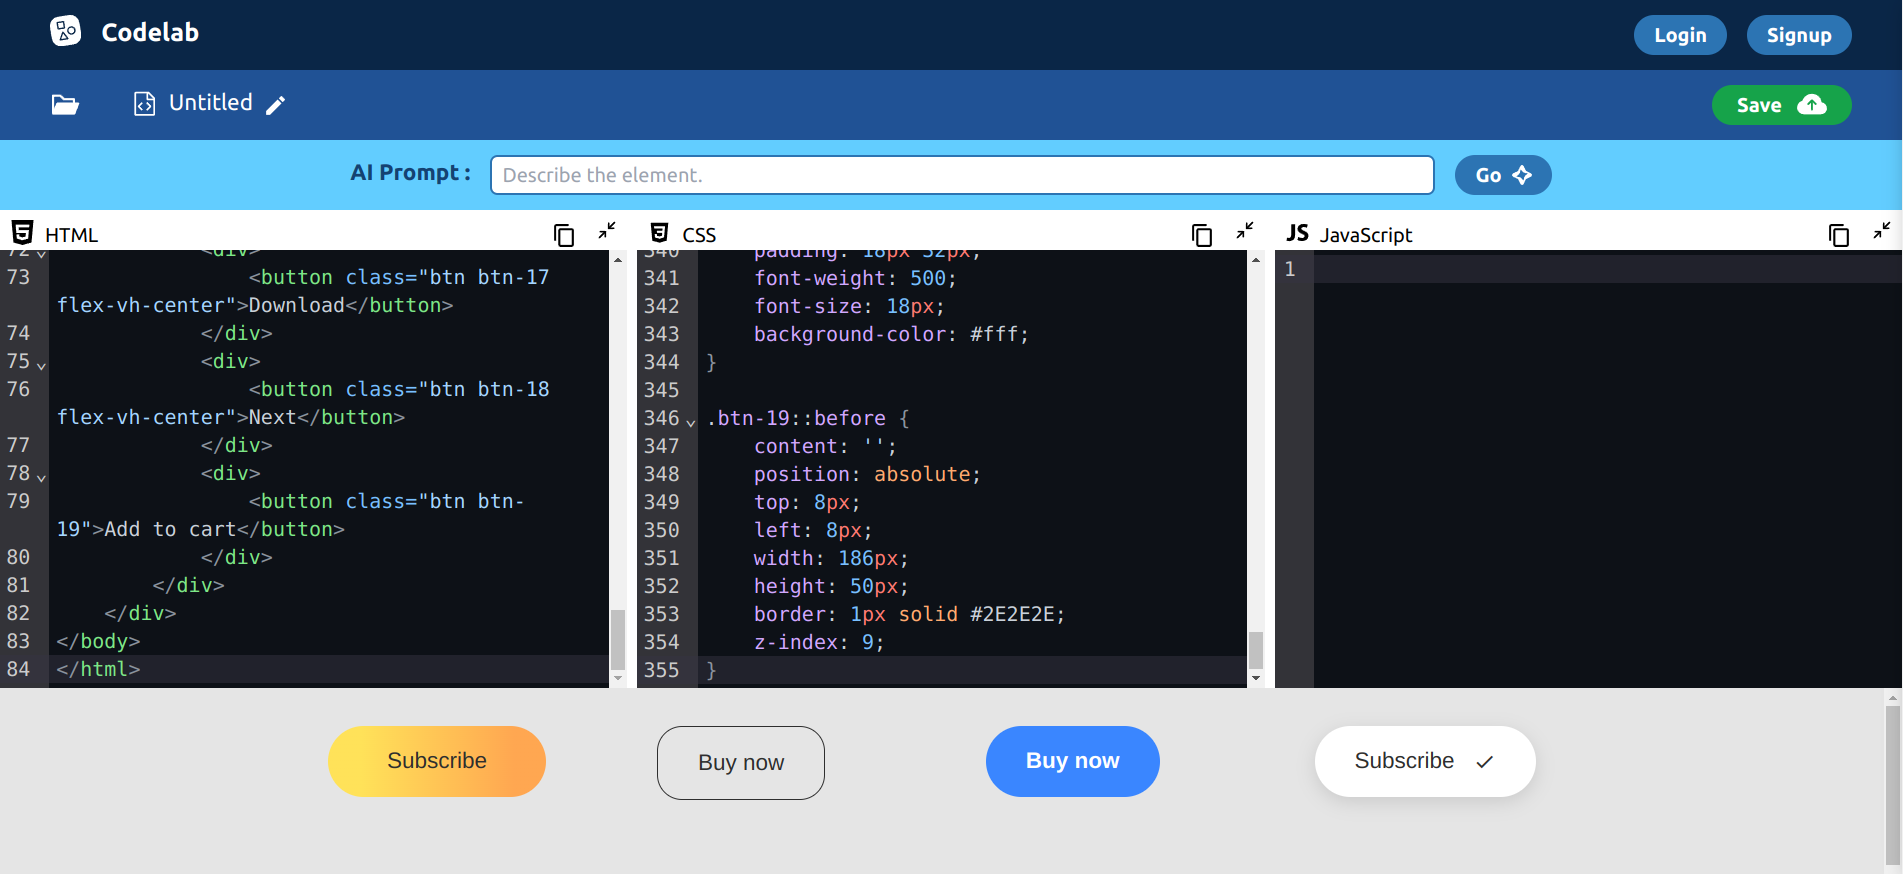Click the Untitled project name
The image size is (1903, 874).
click(x=211, y=103)
